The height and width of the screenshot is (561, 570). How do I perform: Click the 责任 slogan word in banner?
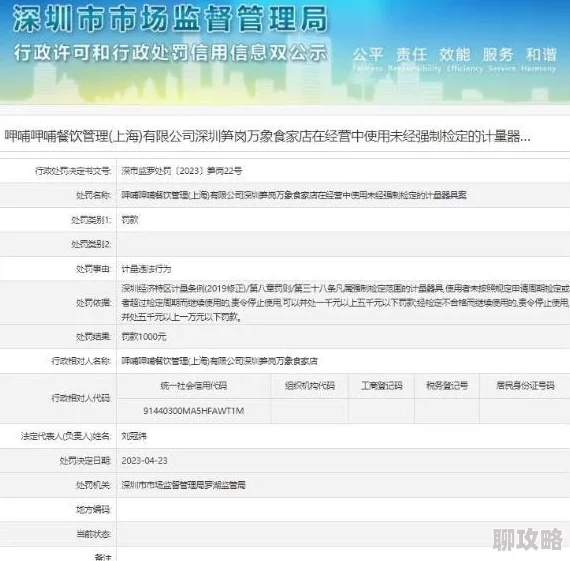(x=411, y=55)
